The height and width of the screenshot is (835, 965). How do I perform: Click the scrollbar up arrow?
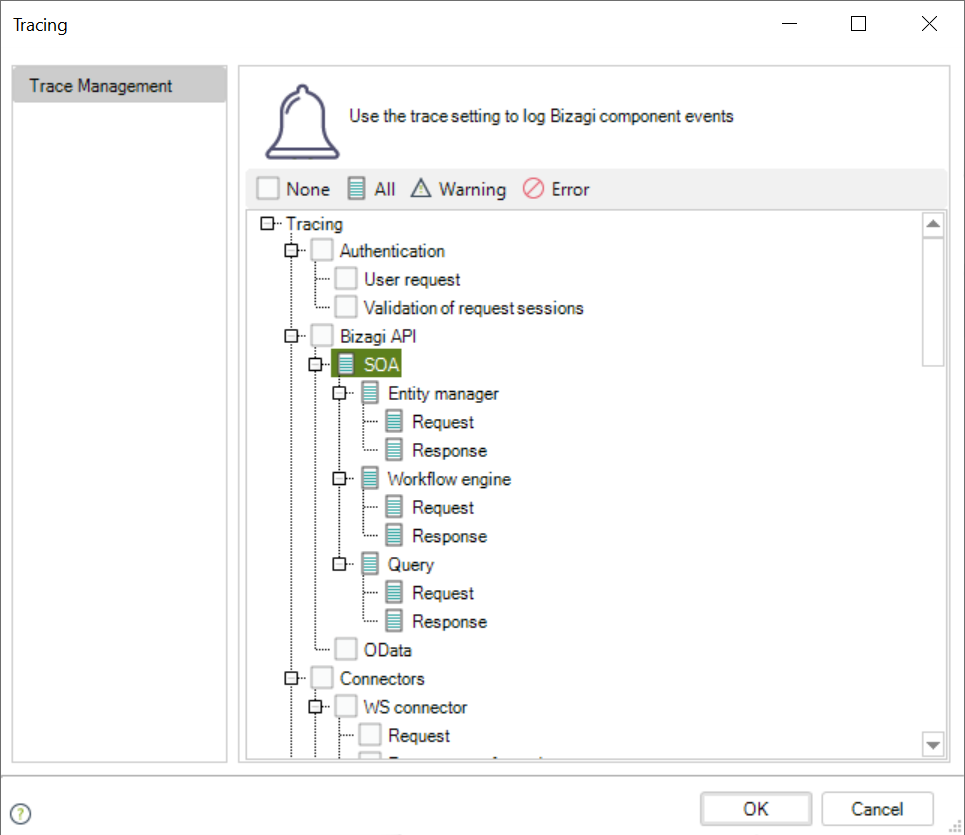point(933,224)
